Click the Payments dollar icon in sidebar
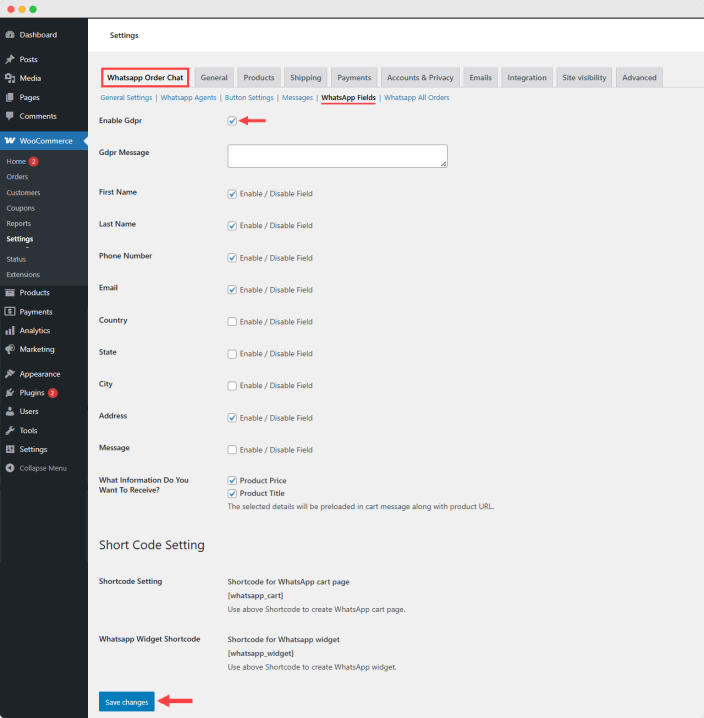This screenshot has height=718, width=704. (x=10, y=312)
